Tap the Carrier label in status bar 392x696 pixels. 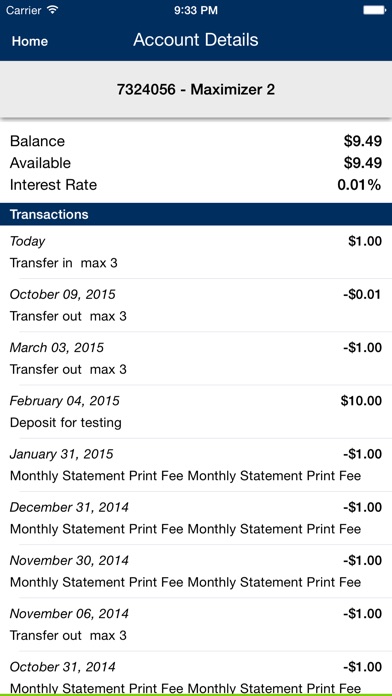24,10
